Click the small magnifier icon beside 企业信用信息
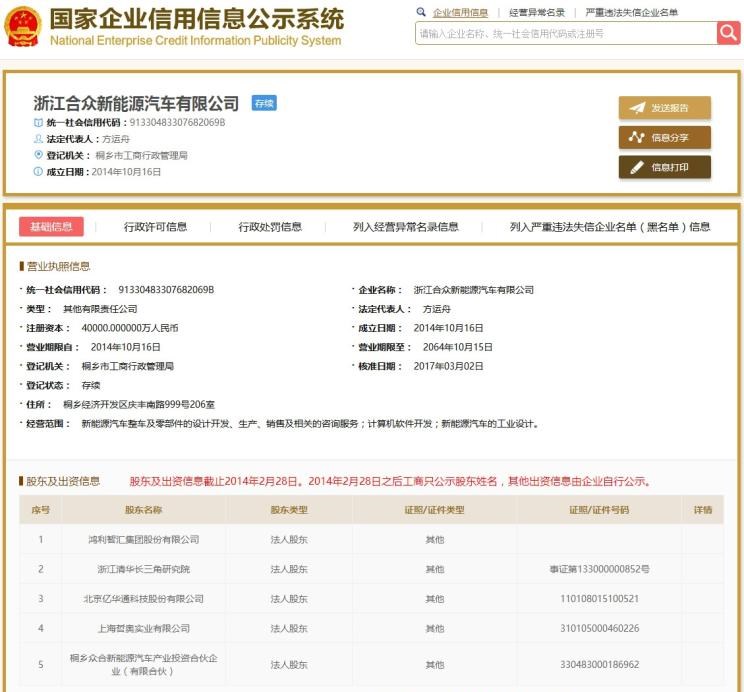This screenshot has width=744, height=692. click(421, 12)
